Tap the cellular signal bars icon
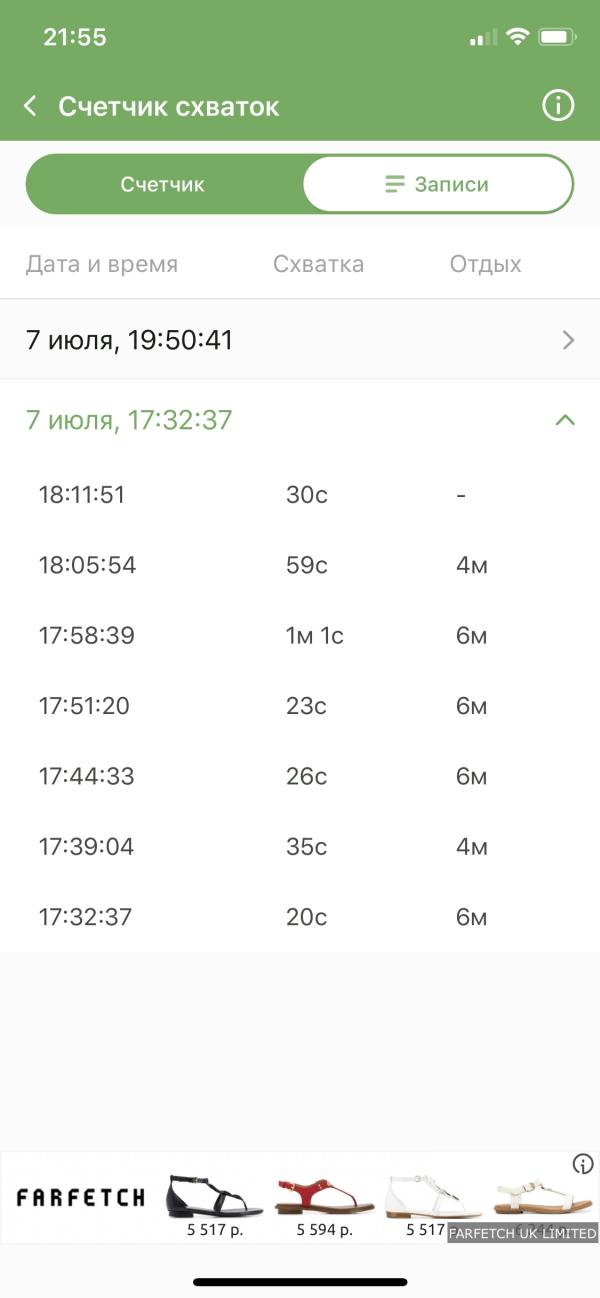This screenshot has height=1298, width=600. tap(483, 37)
